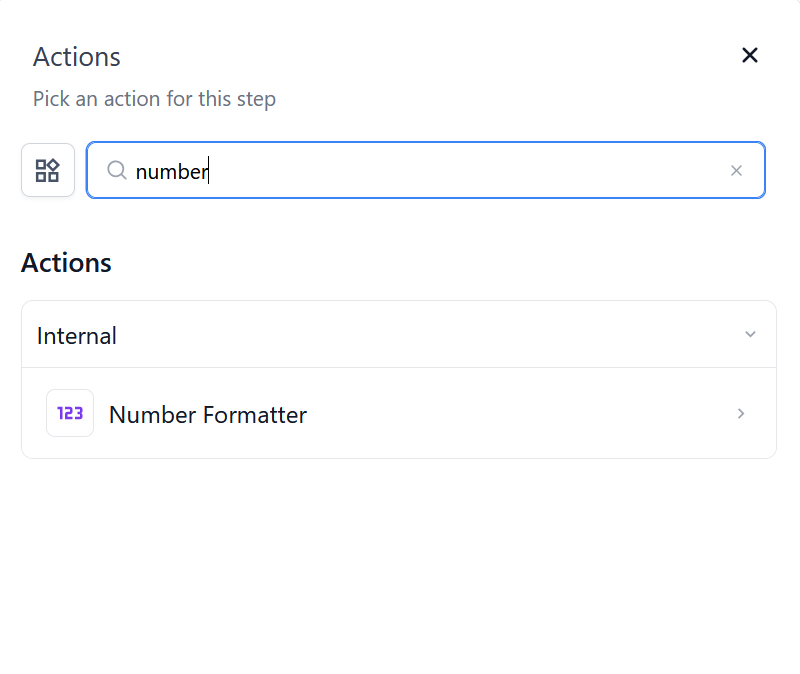This screenshot has width=800, height=674.
Task: Select the Number Formatter action
Action: pos(208,414)
